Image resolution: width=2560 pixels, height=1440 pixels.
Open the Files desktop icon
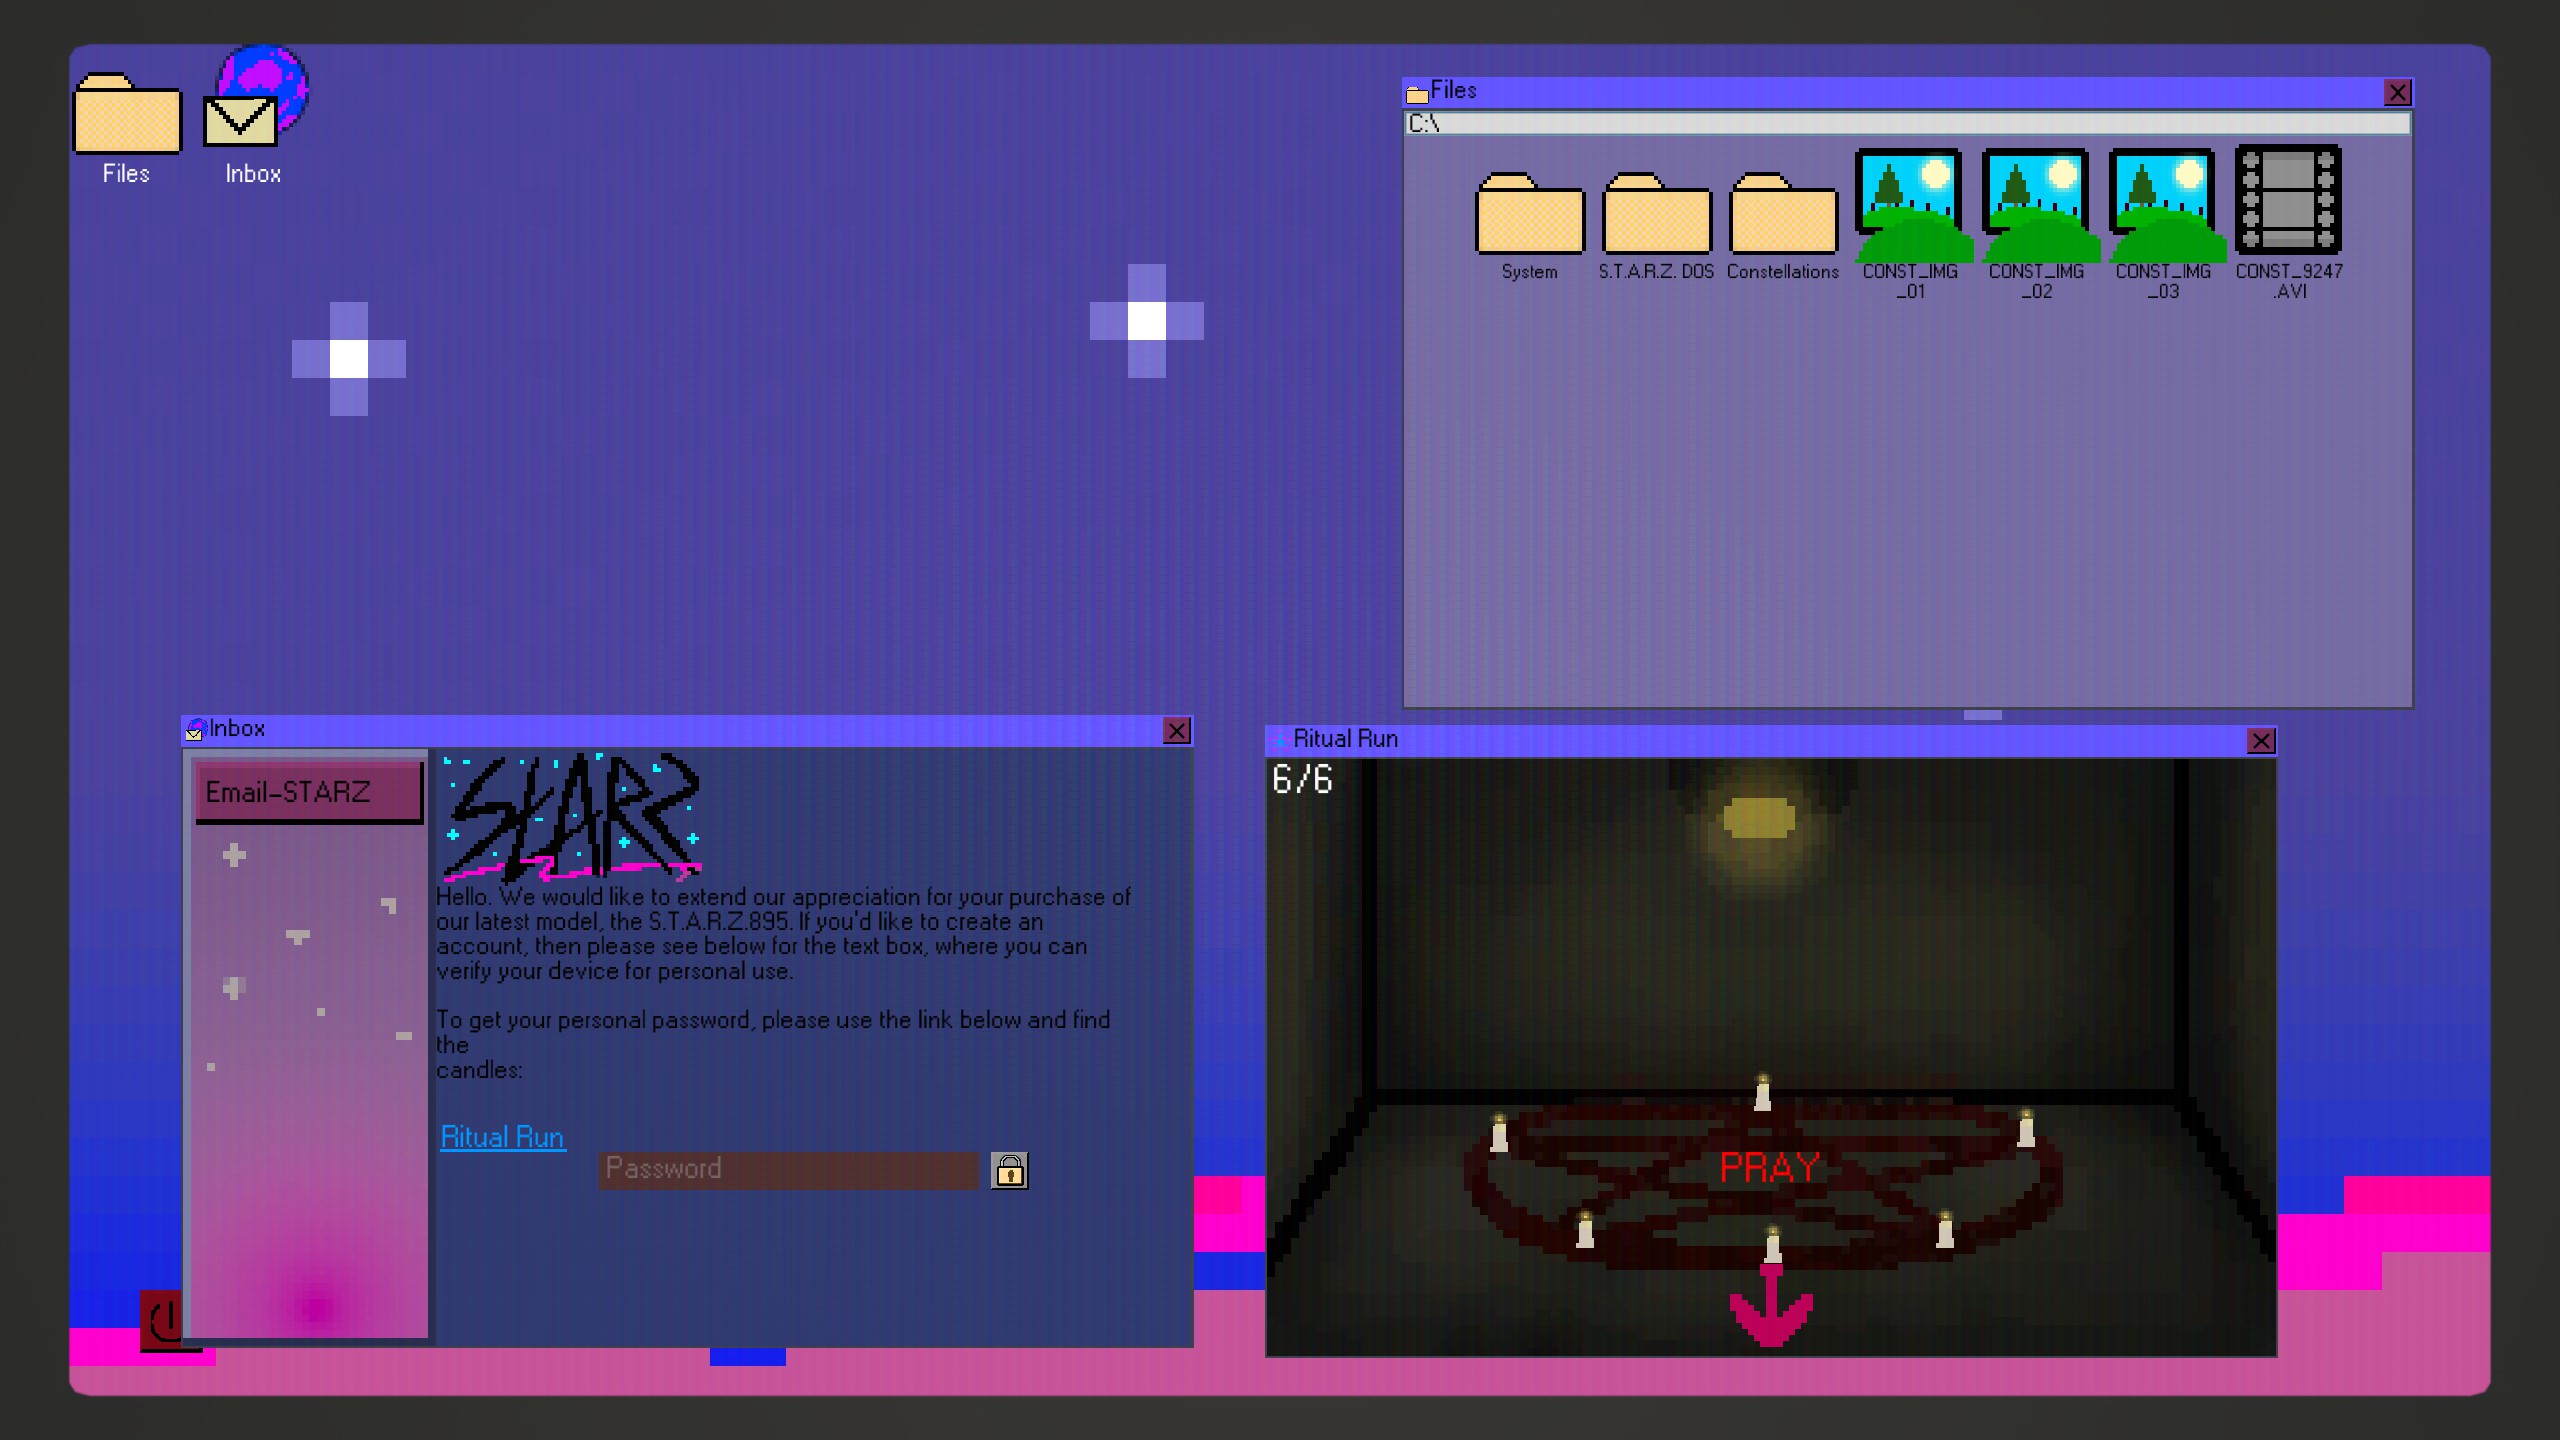(127, 115)
